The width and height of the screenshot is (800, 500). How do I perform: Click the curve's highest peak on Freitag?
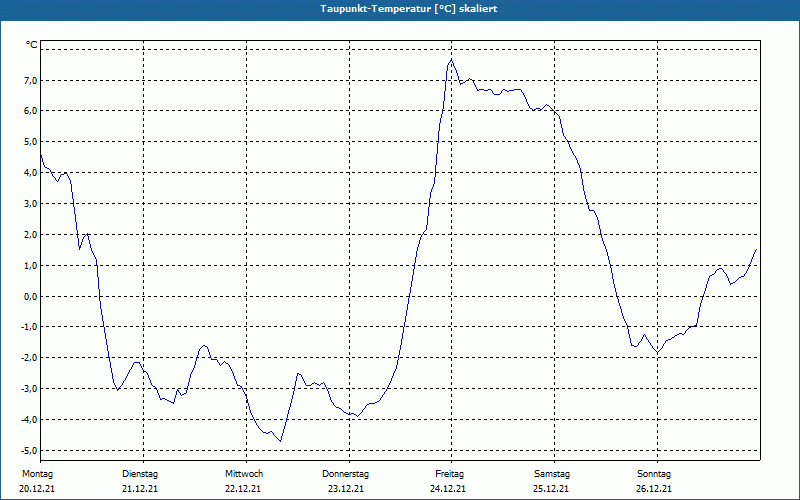(x=452, y=60)
